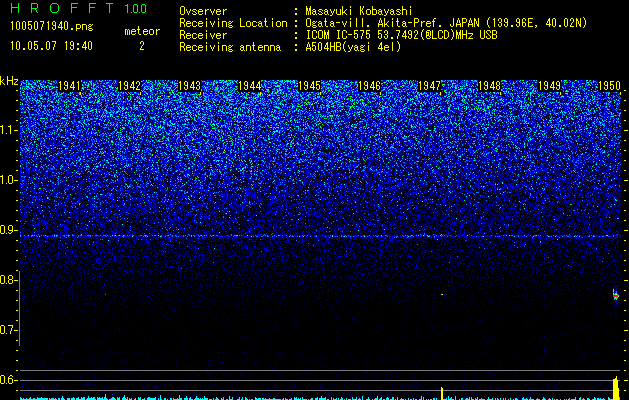Image resolution: width=629 pixels, height=400 pixels.
Task: Click the meteor count value 2
Action: click(x=142, y=46)
